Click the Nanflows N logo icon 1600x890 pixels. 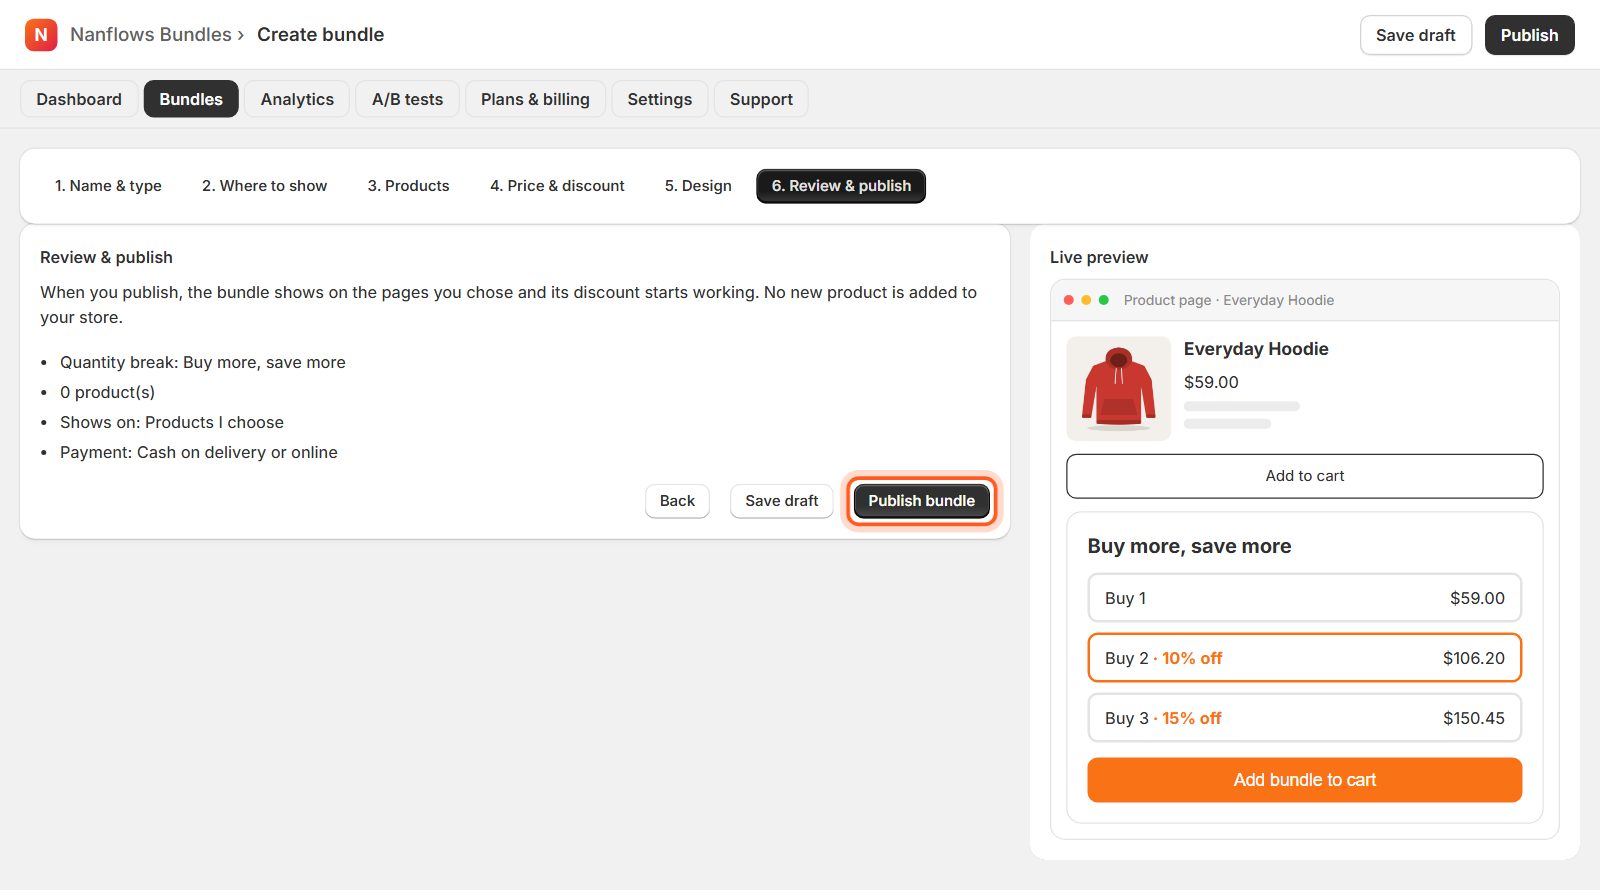point(41,35)
